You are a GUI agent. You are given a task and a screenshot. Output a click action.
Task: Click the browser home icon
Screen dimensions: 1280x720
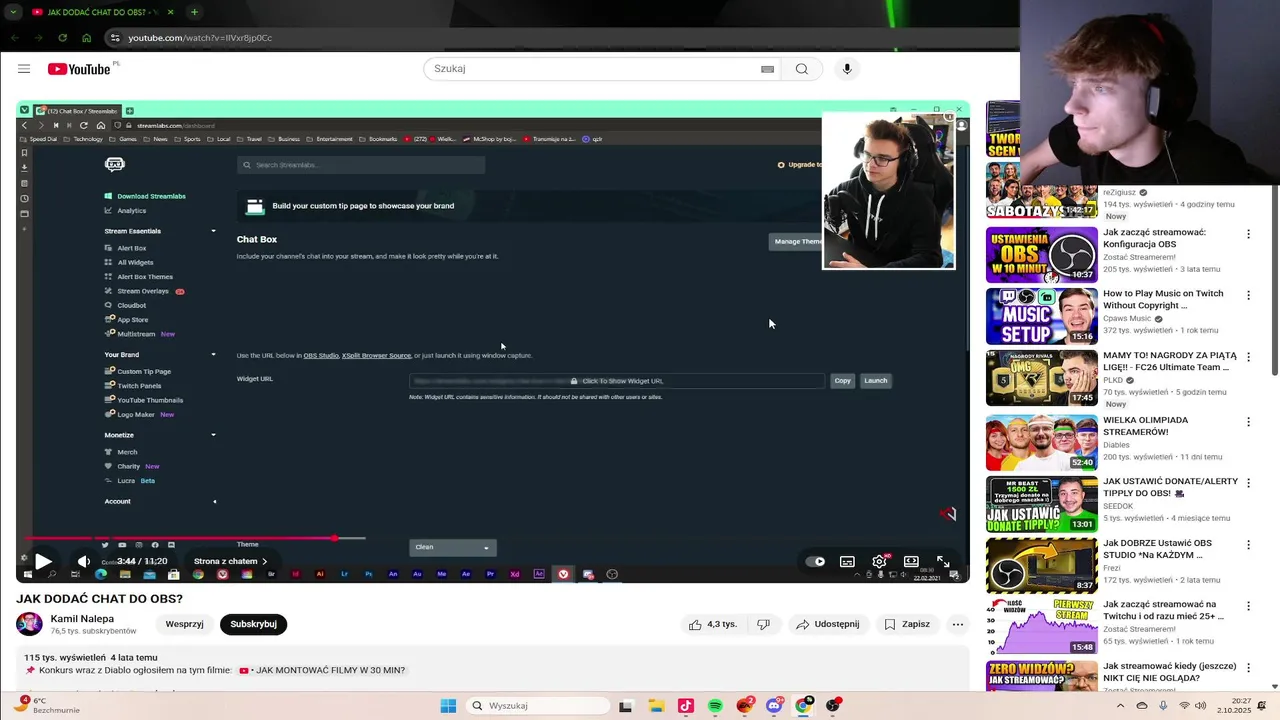(87, 38)
